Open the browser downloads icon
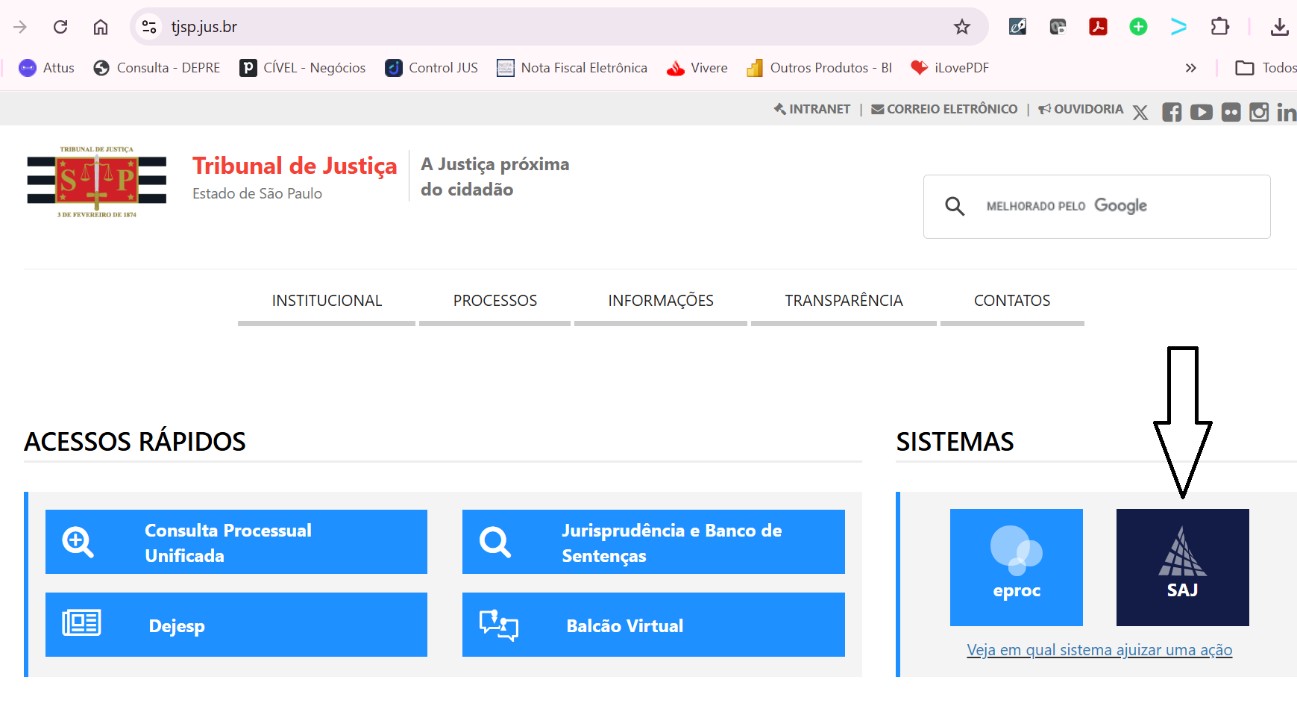Image resolution: width=1297 pixels, height=703 pixels. 1279,27
